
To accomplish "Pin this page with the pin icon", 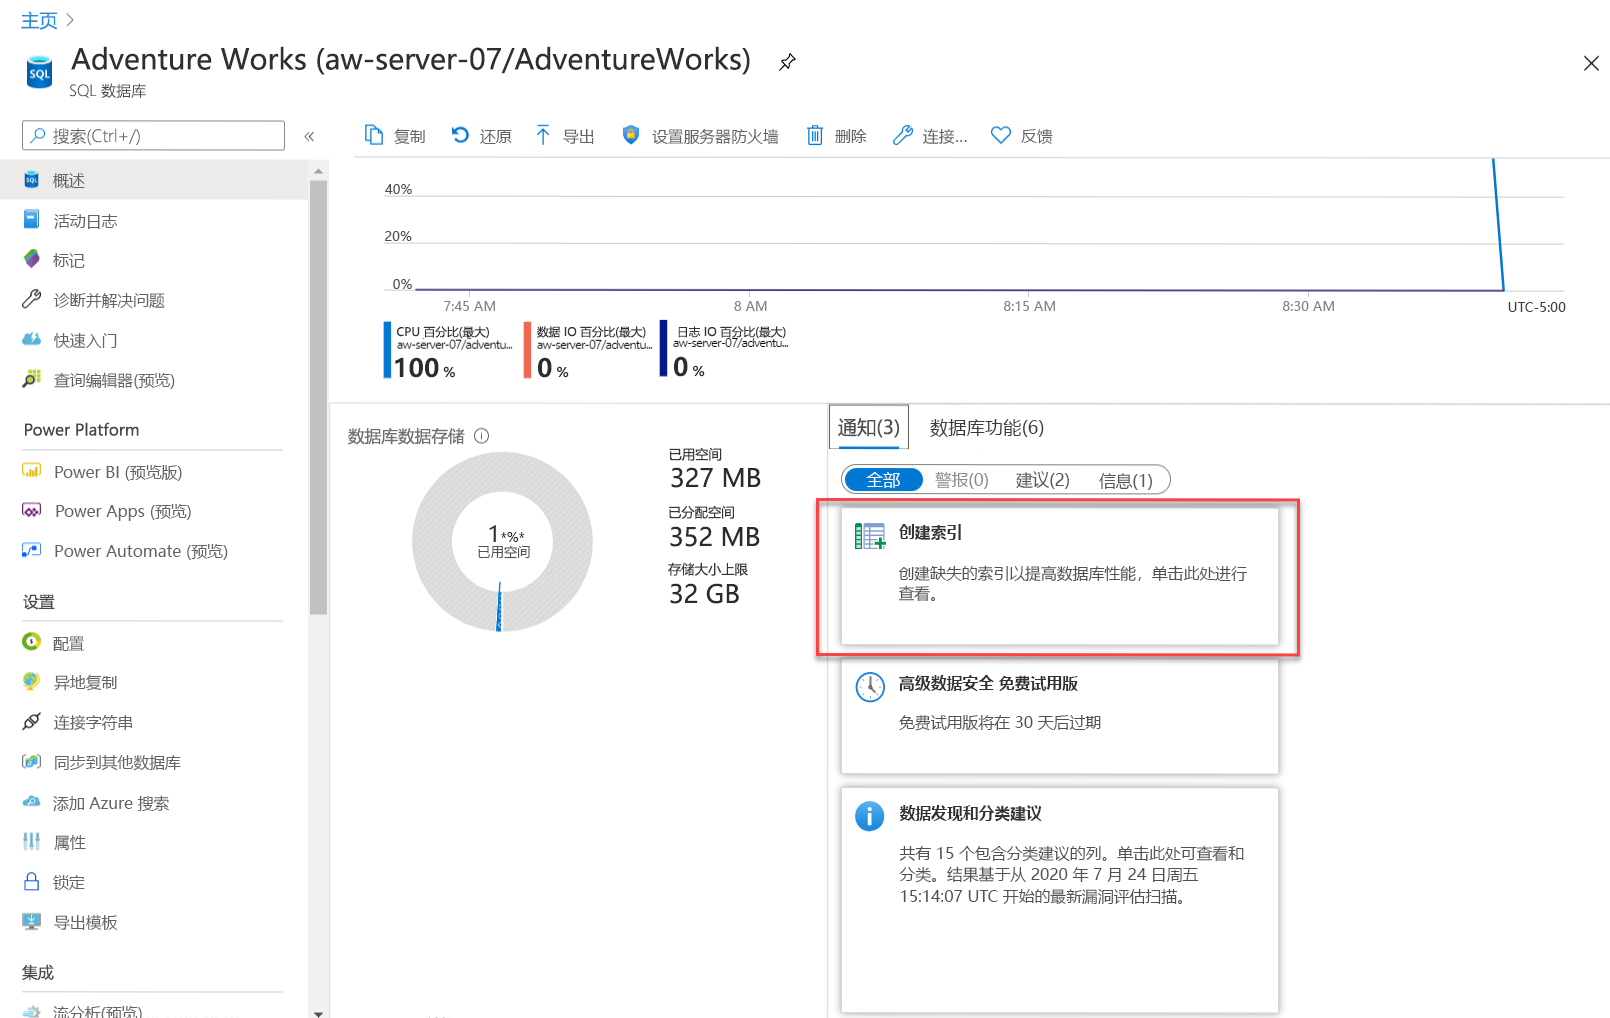I will pos(787,62).
